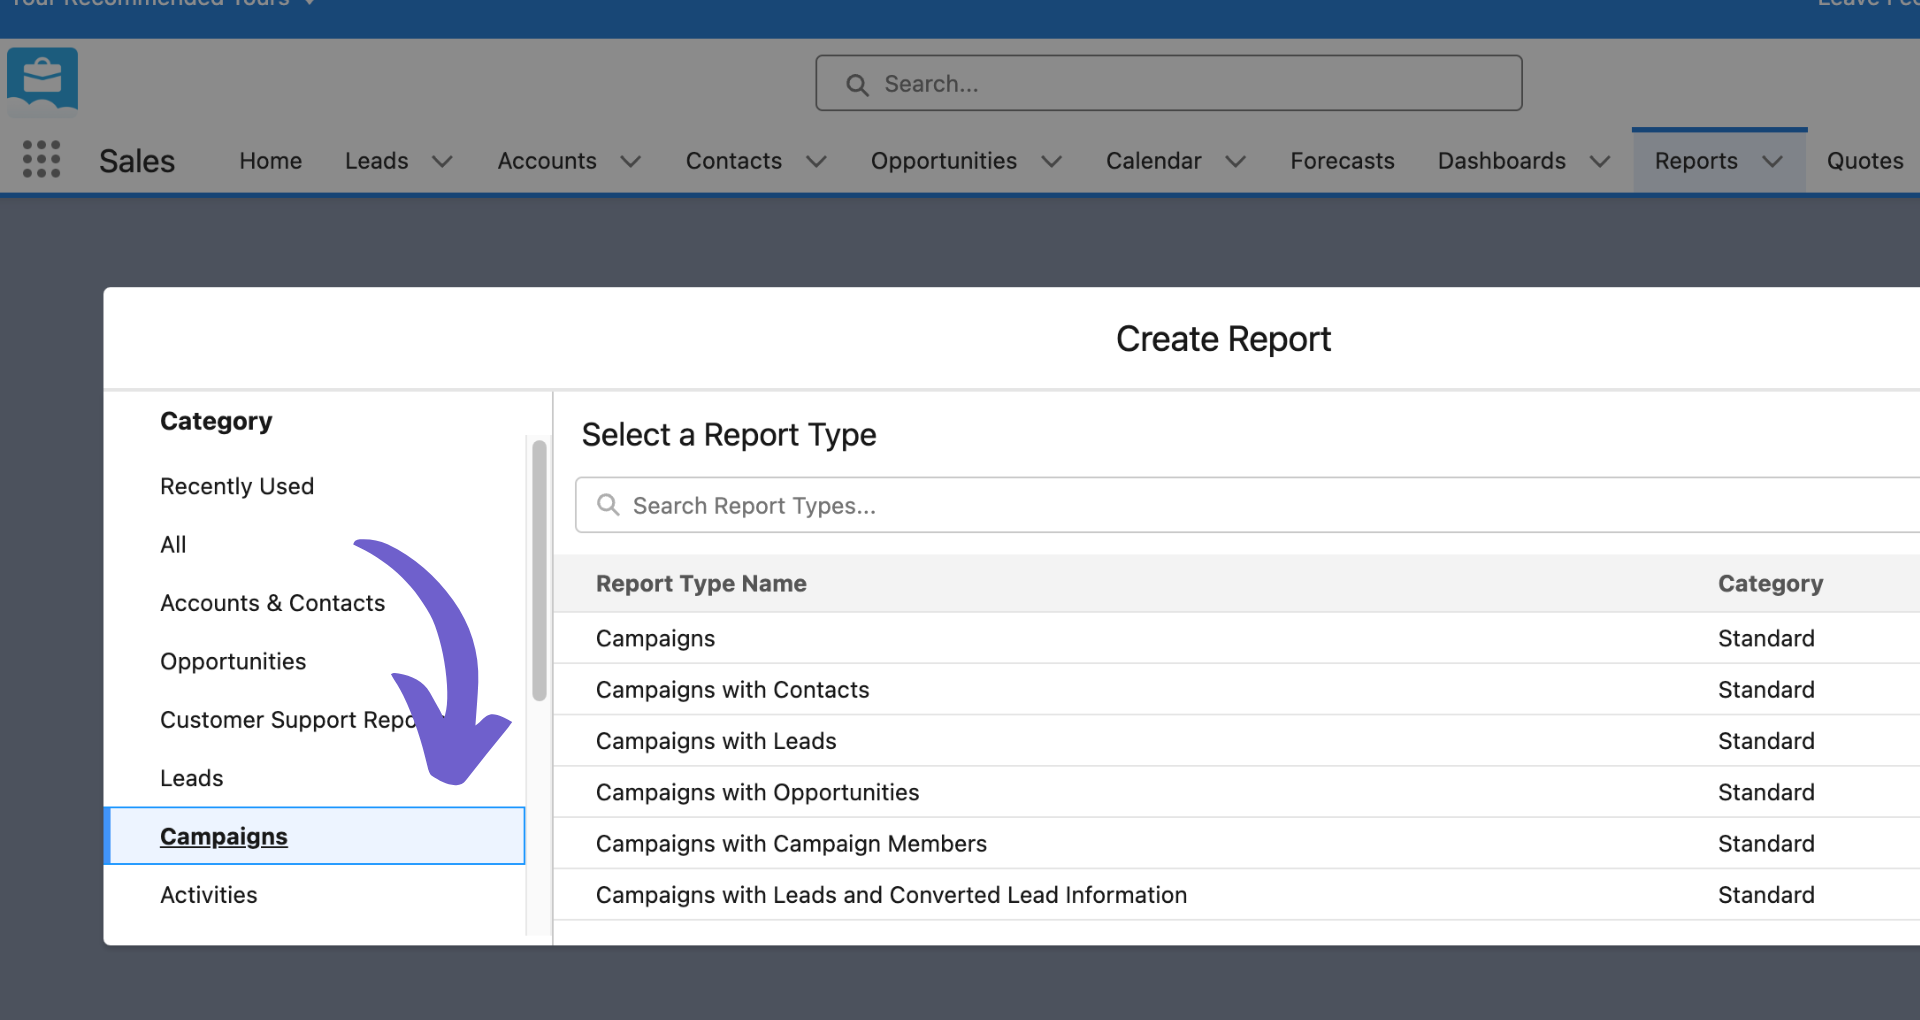
Task: Expand the Leads tab dropdown chevron
Action: (x=442, y=161)
